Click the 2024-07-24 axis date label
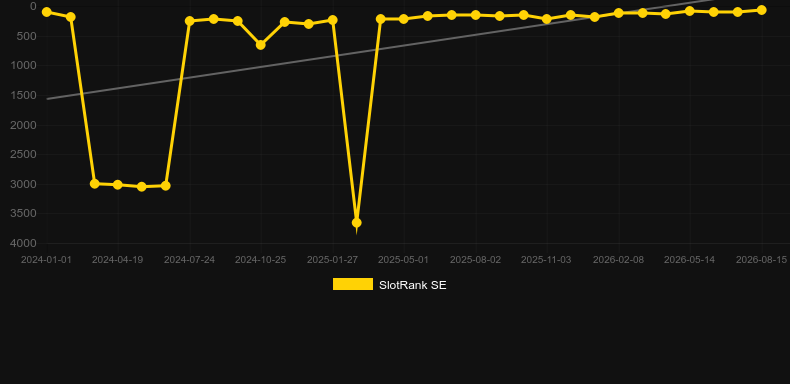Screen dimensions: 790x384 click(189, 260)
